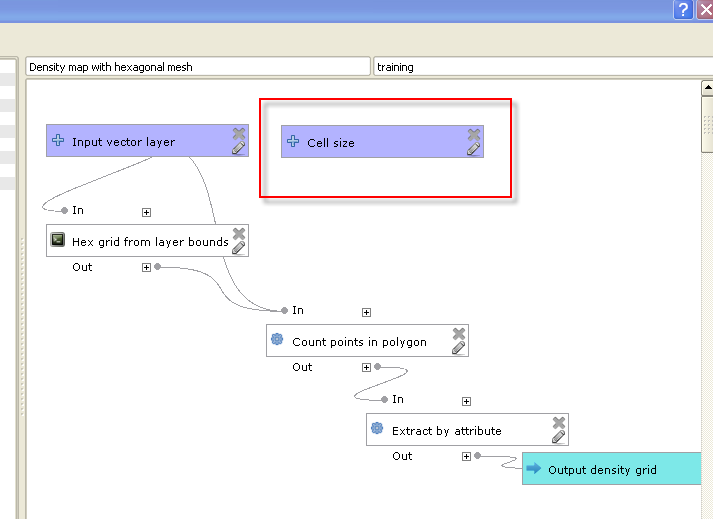Expand outputs of Hex grid node
This screenshot has width=713, height=519.
(146, 267)
